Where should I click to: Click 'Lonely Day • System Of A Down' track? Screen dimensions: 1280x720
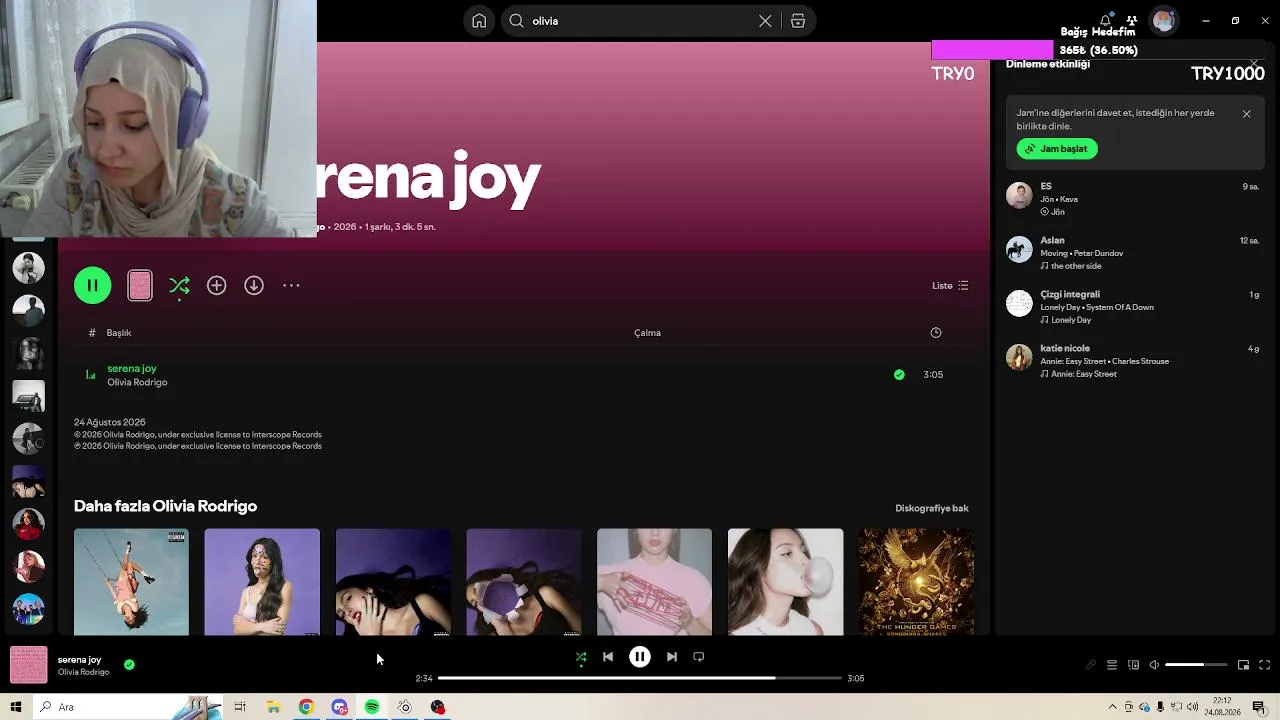pos(1097,307)
